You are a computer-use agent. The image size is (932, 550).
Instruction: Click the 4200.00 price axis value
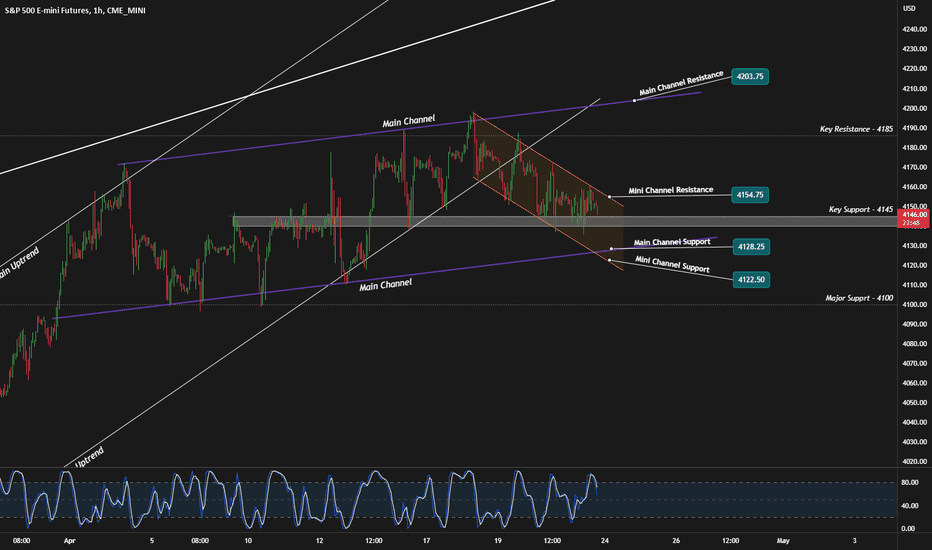click(x=914, y=108)
